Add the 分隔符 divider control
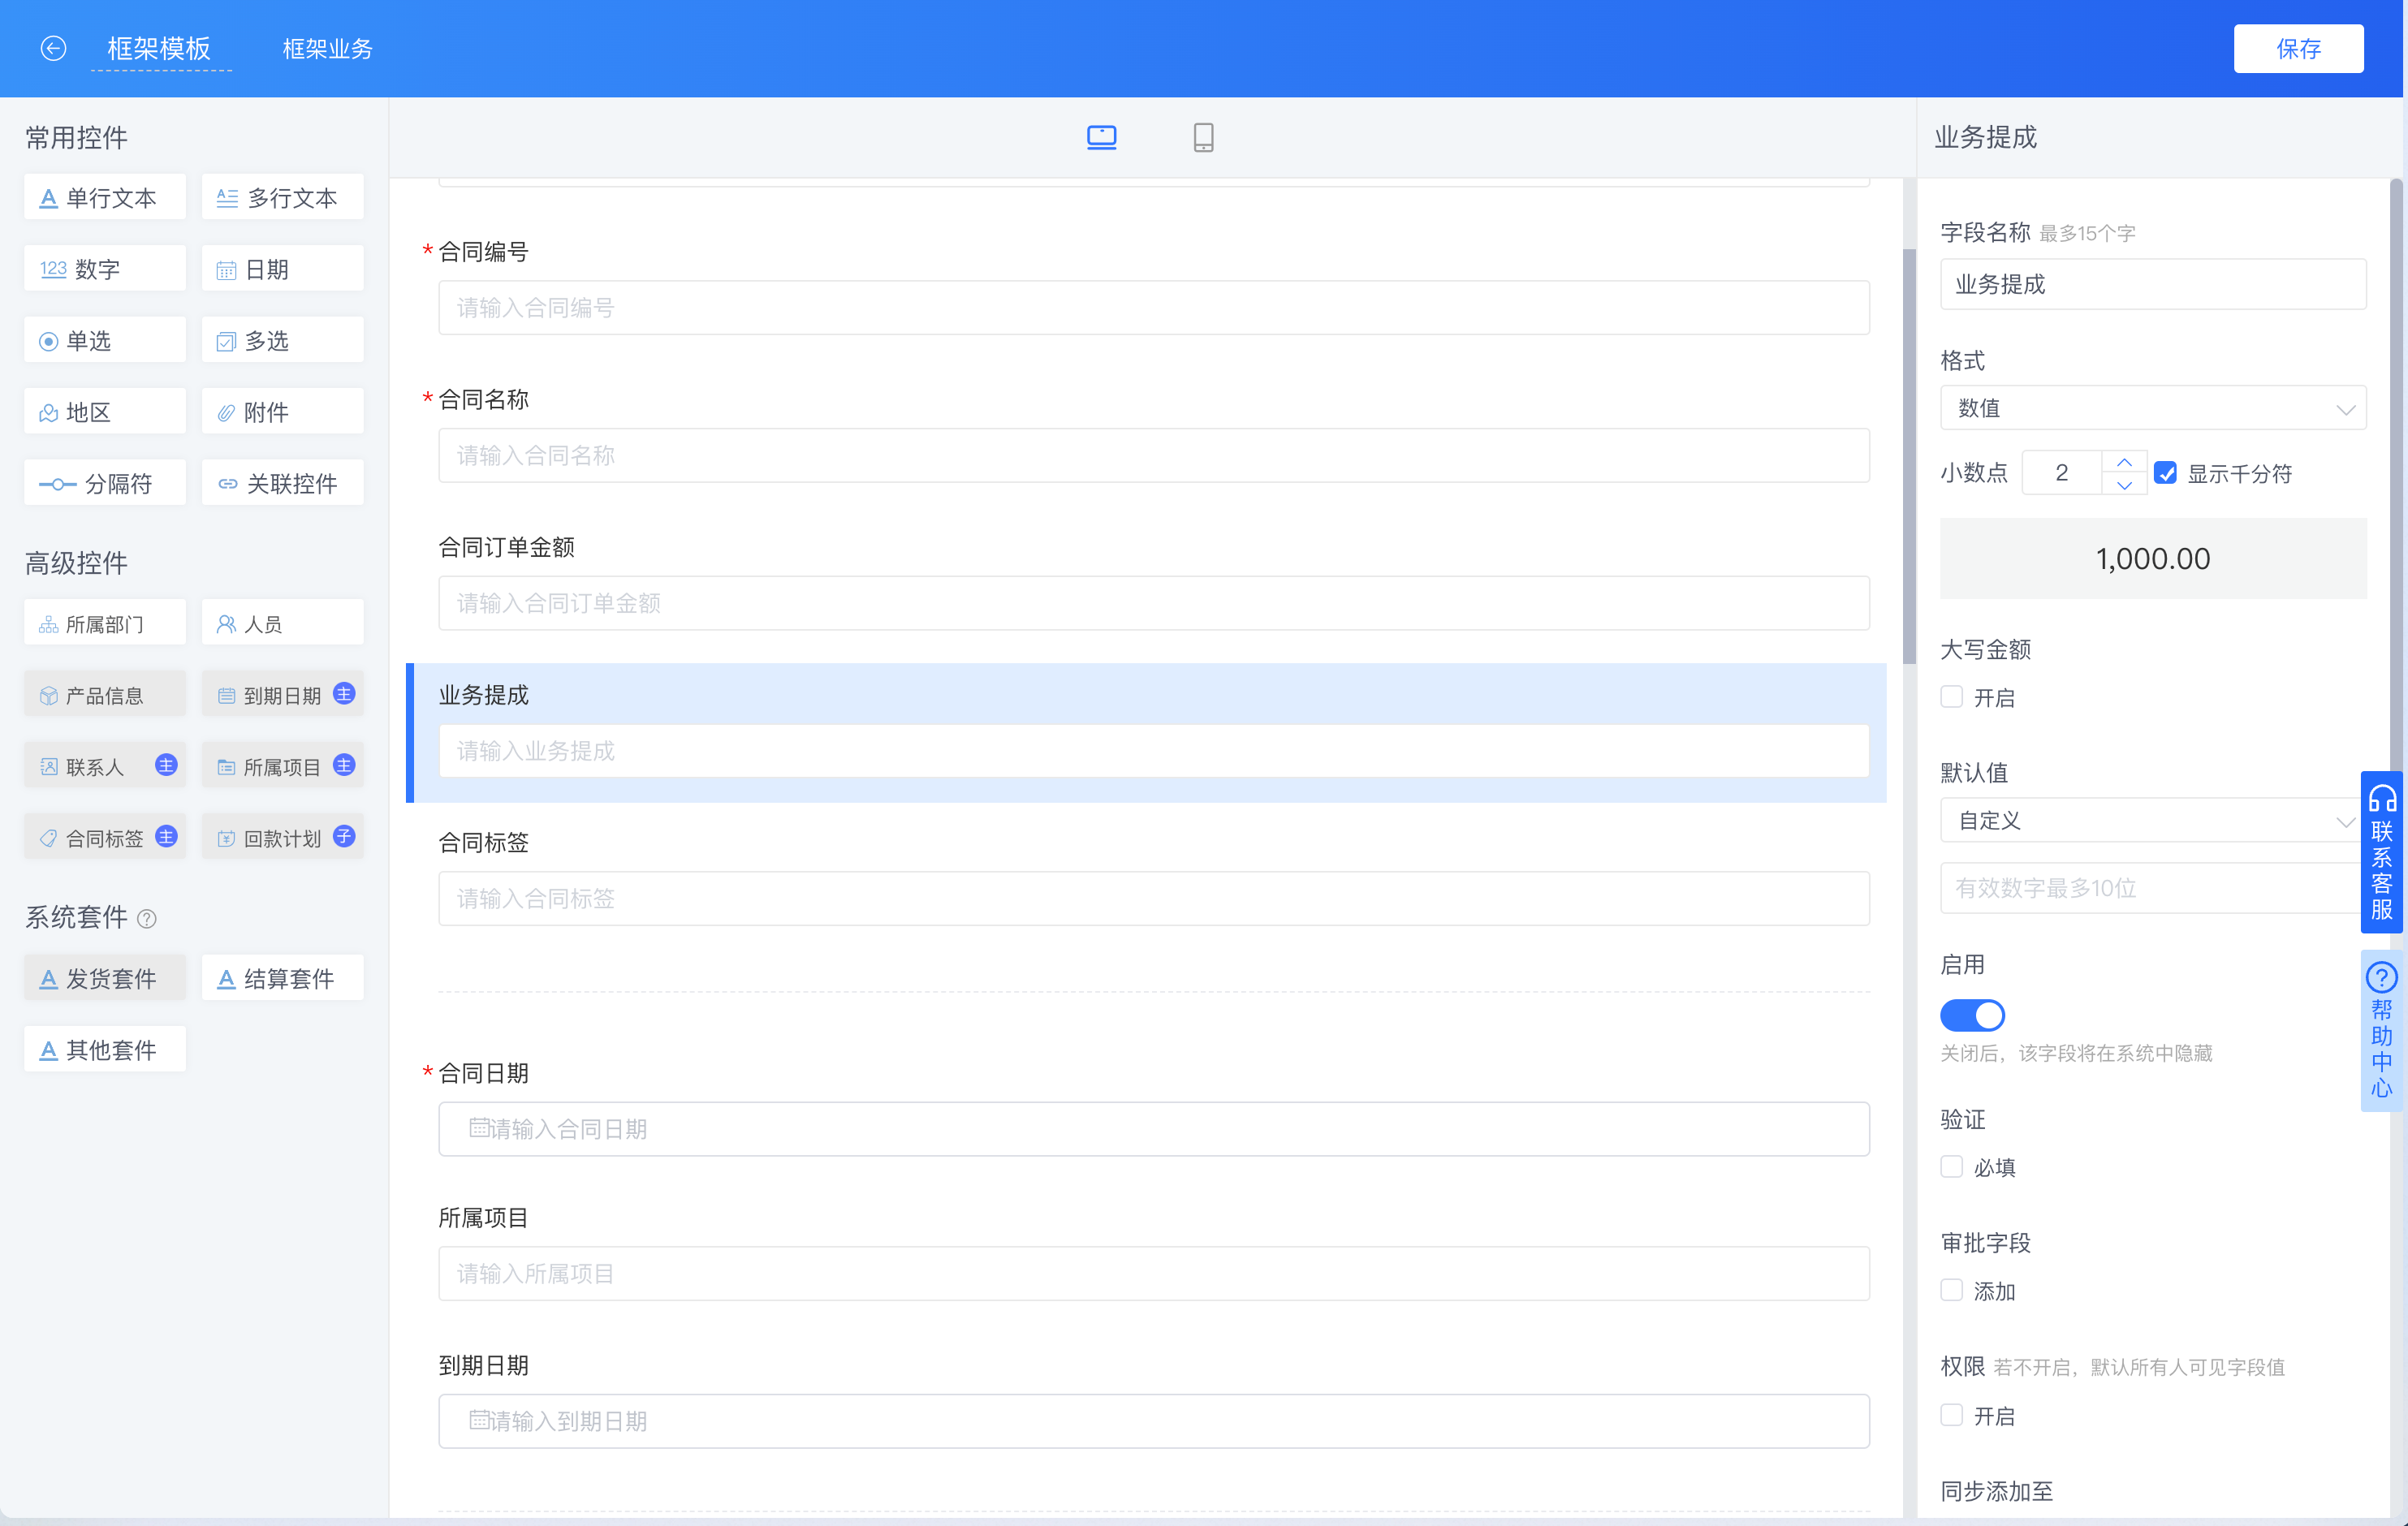The width and height of the screenshot is (2408, 1526). click(x=105, y=483)
